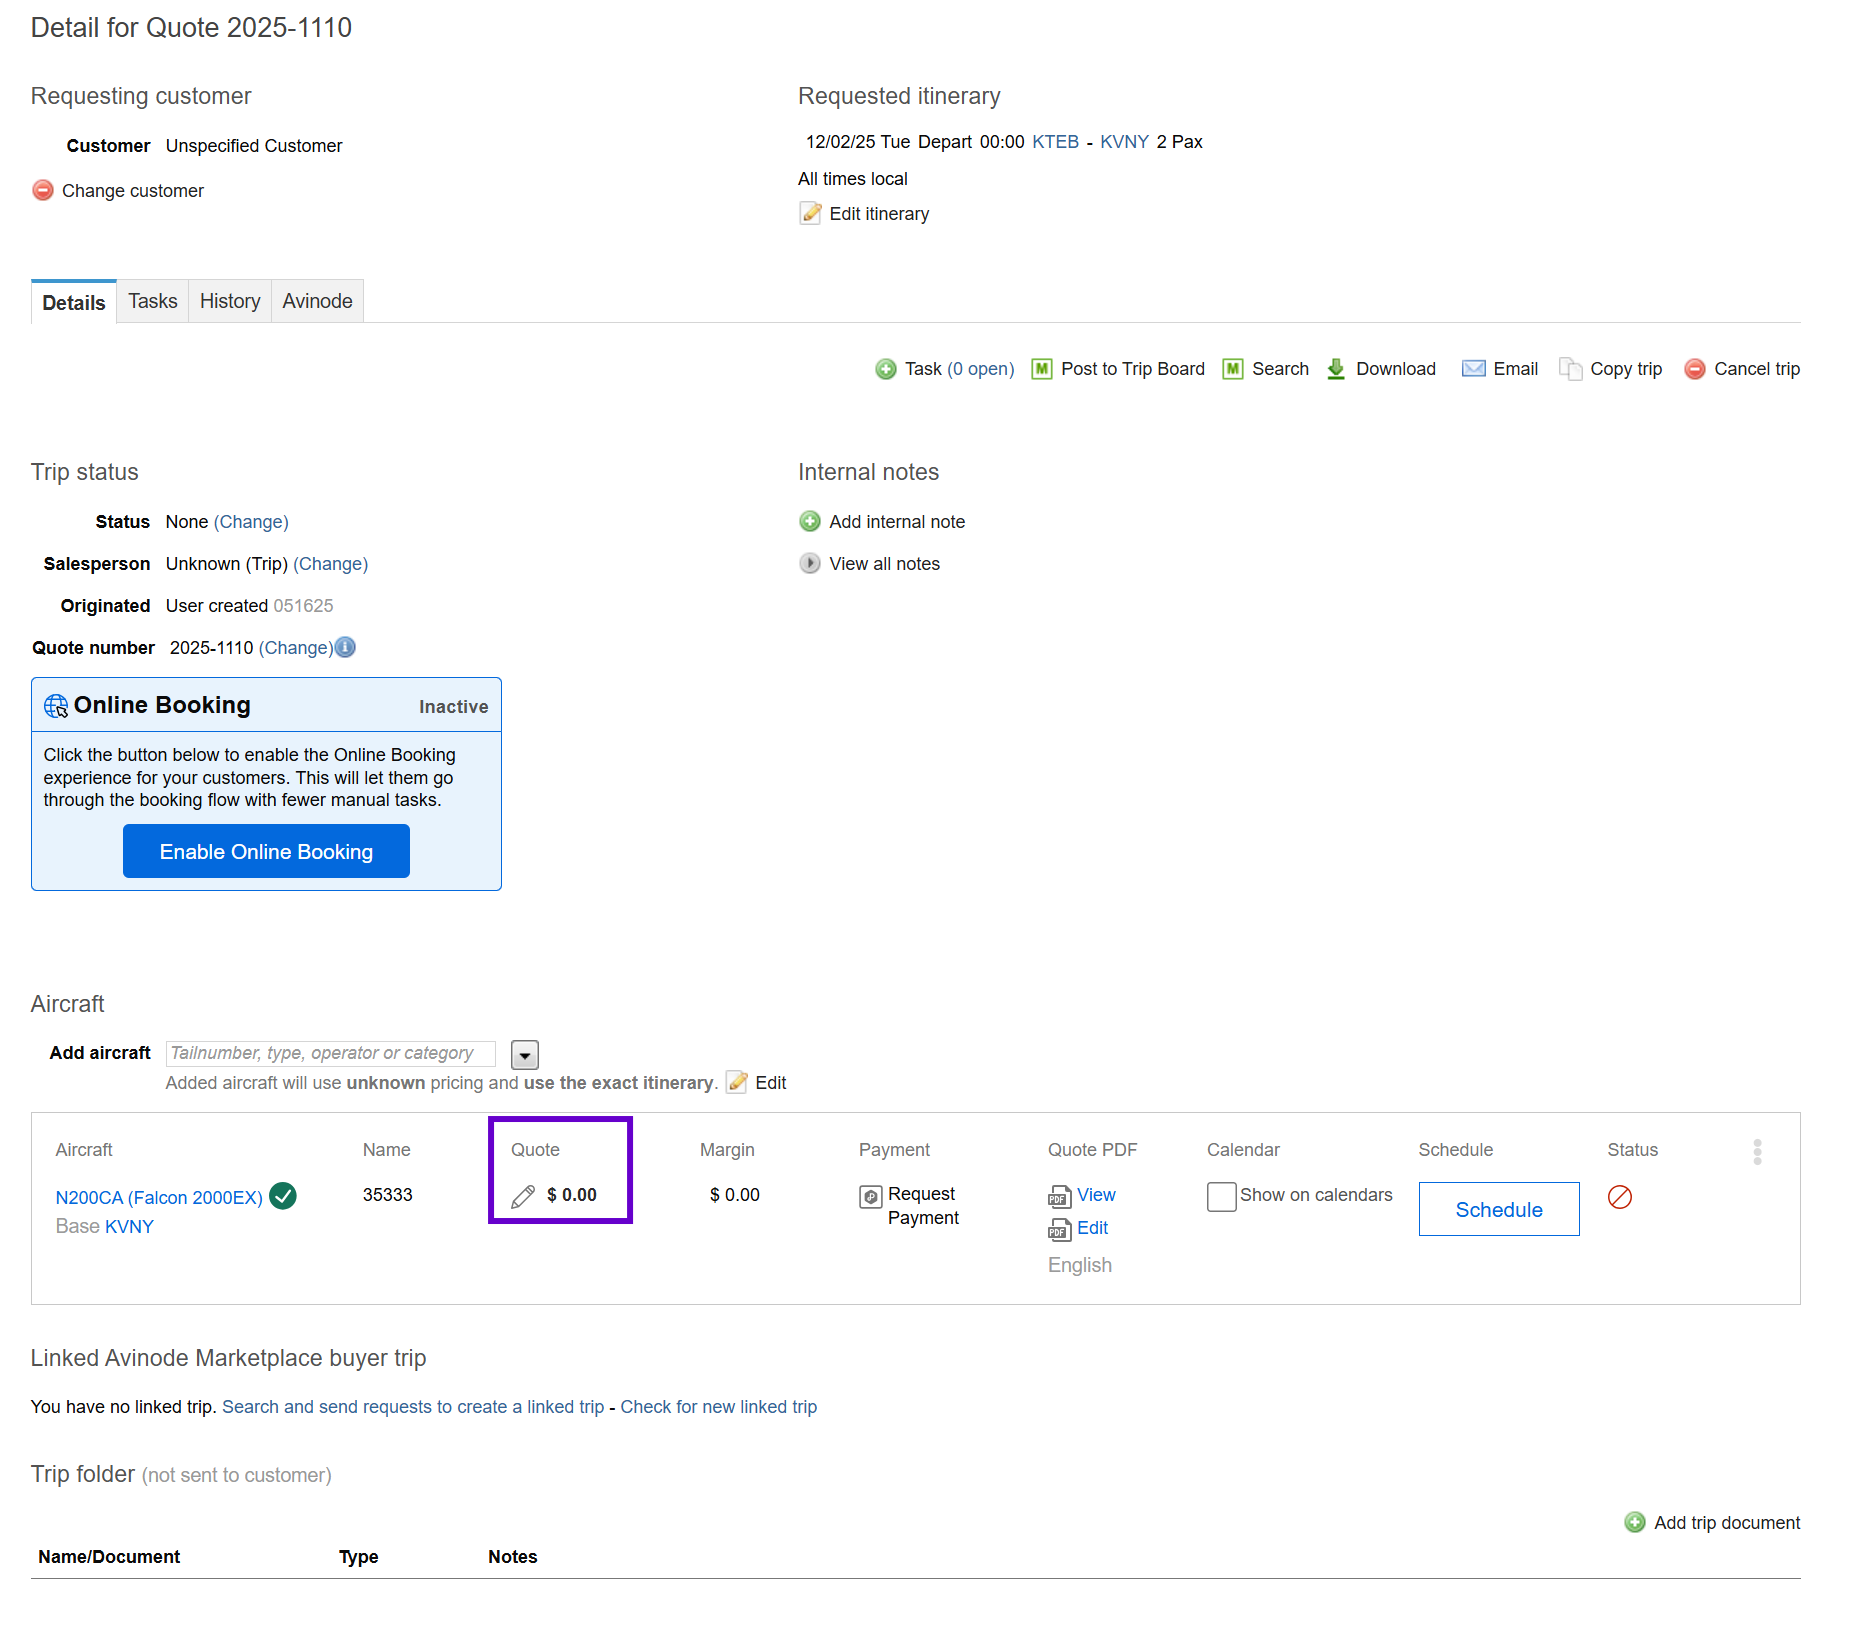Open the three-dot aircraft table menu
Viewport: 1855px width, 1636px height.
pos(1757,1152)
